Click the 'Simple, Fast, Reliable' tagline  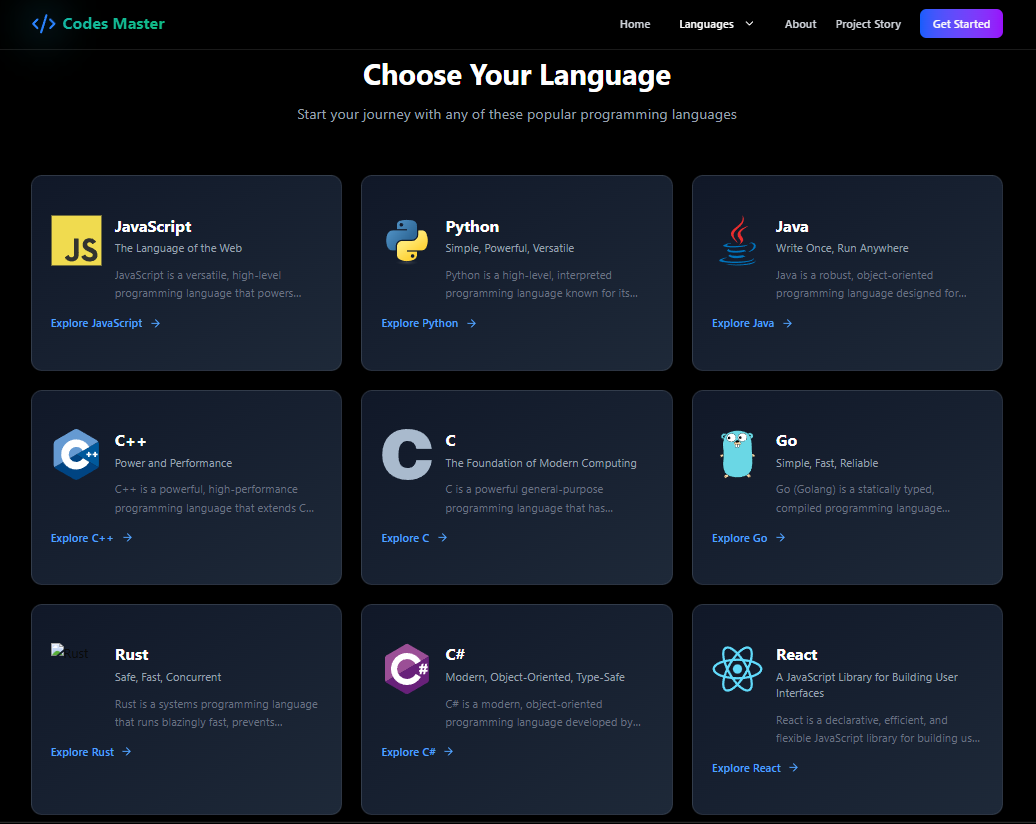(827, 463)
